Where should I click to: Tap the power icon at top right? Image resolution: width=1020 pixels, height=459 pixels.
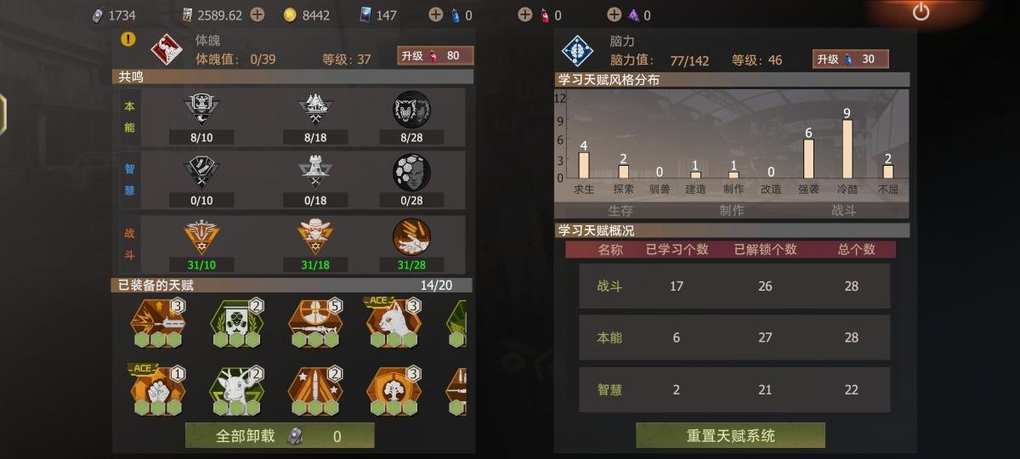coord(920,12)
